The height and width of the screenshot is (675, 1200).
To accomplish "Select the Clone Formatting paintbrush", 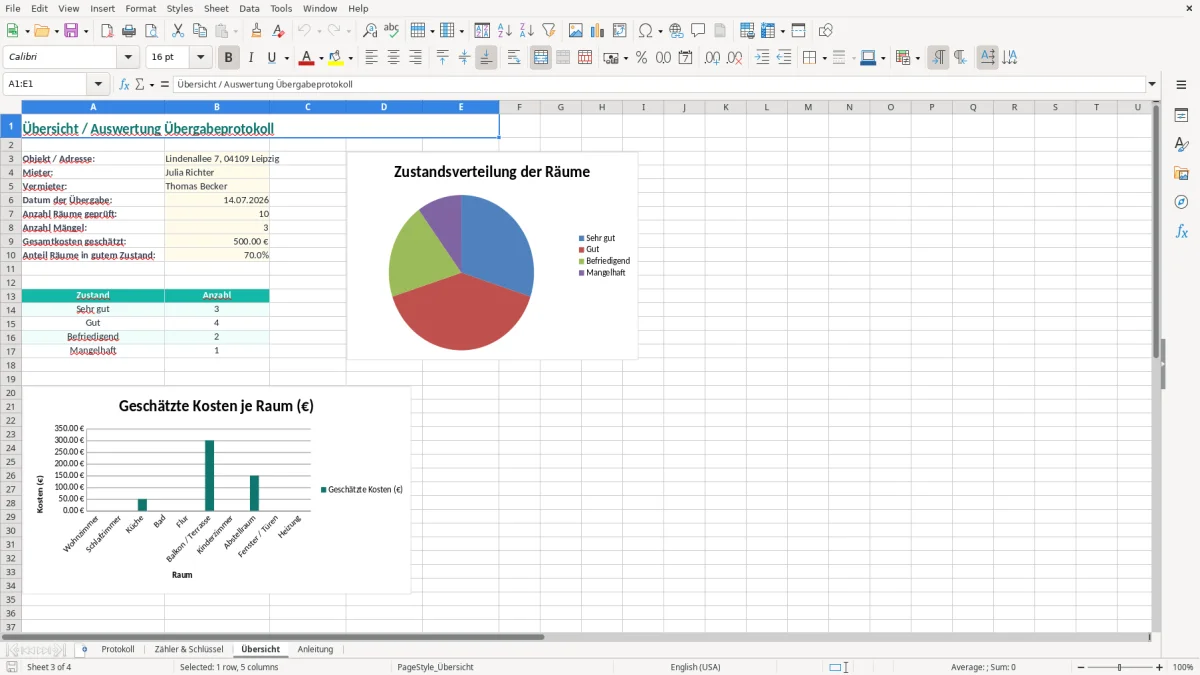I will click(256, 31).
